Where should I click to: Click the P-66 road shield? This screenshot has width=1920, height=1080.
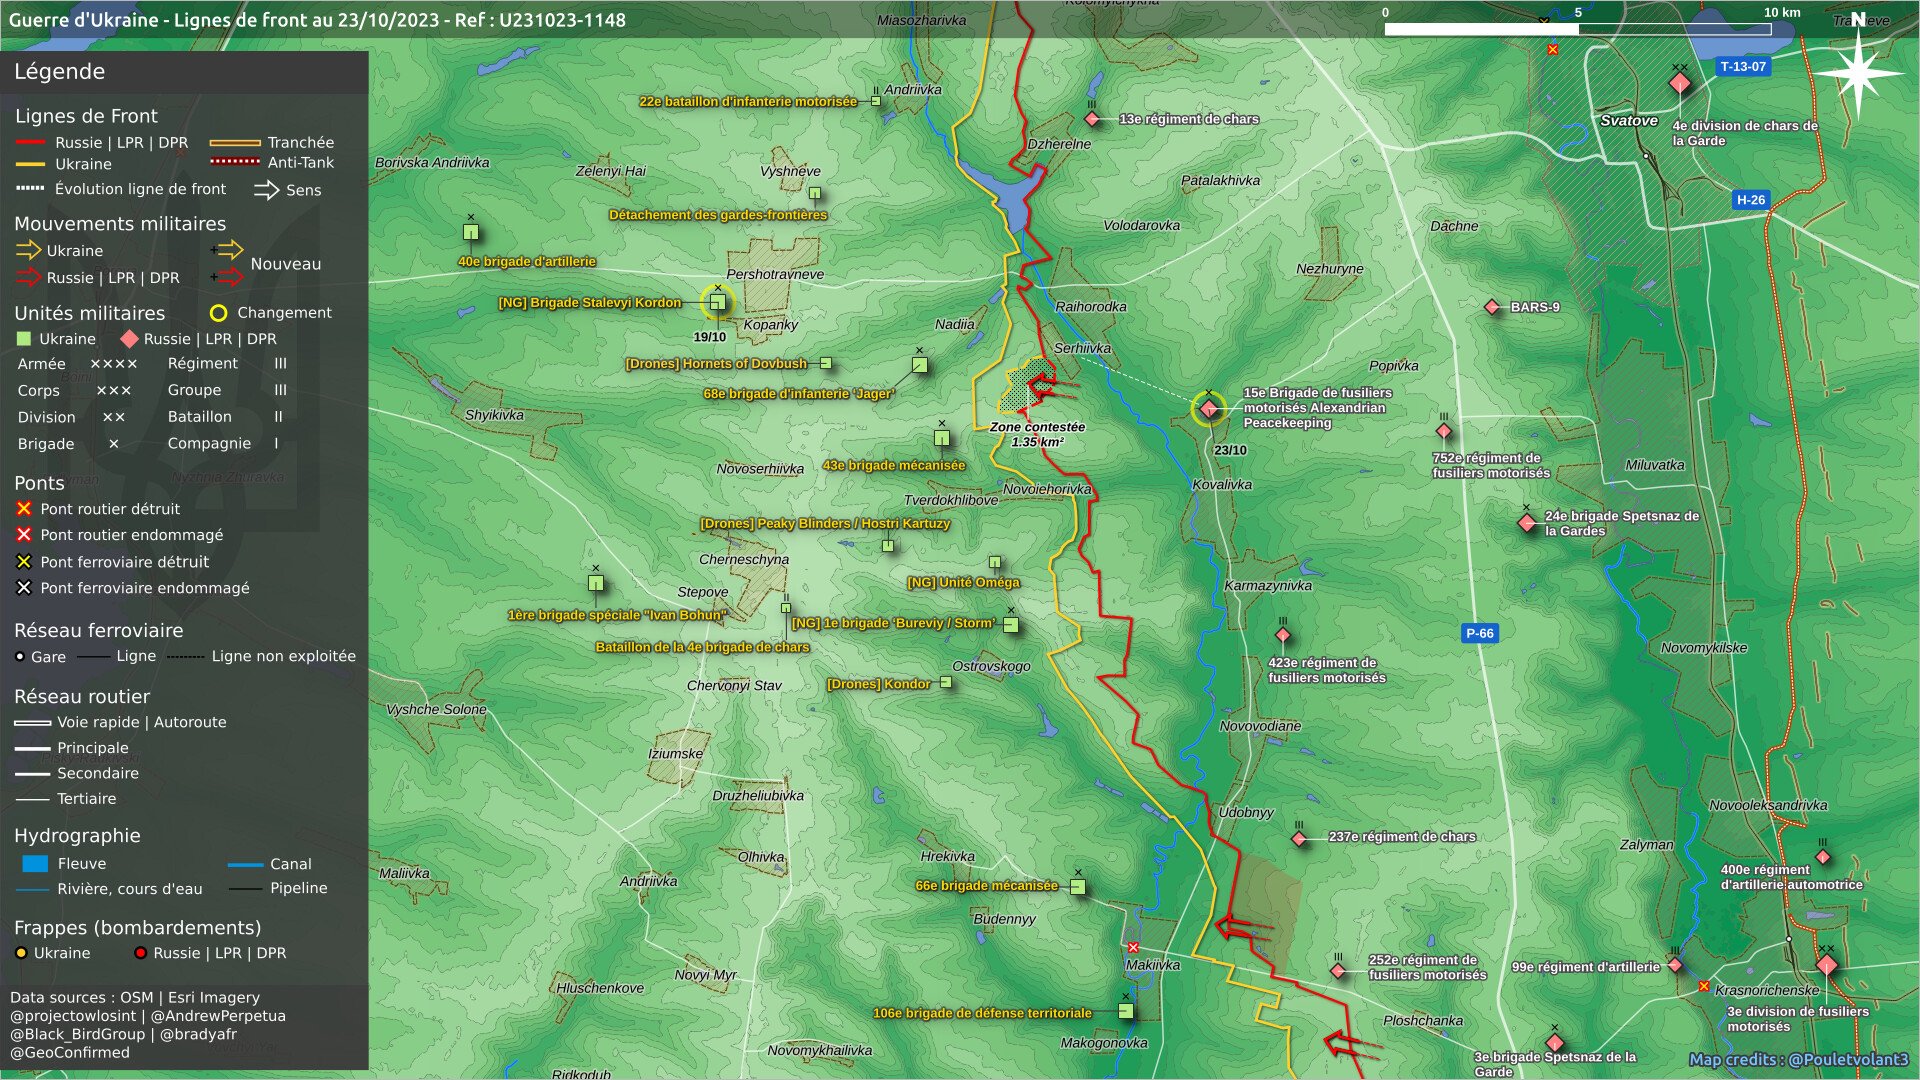pyautogui.click(x=1480, y=633)
